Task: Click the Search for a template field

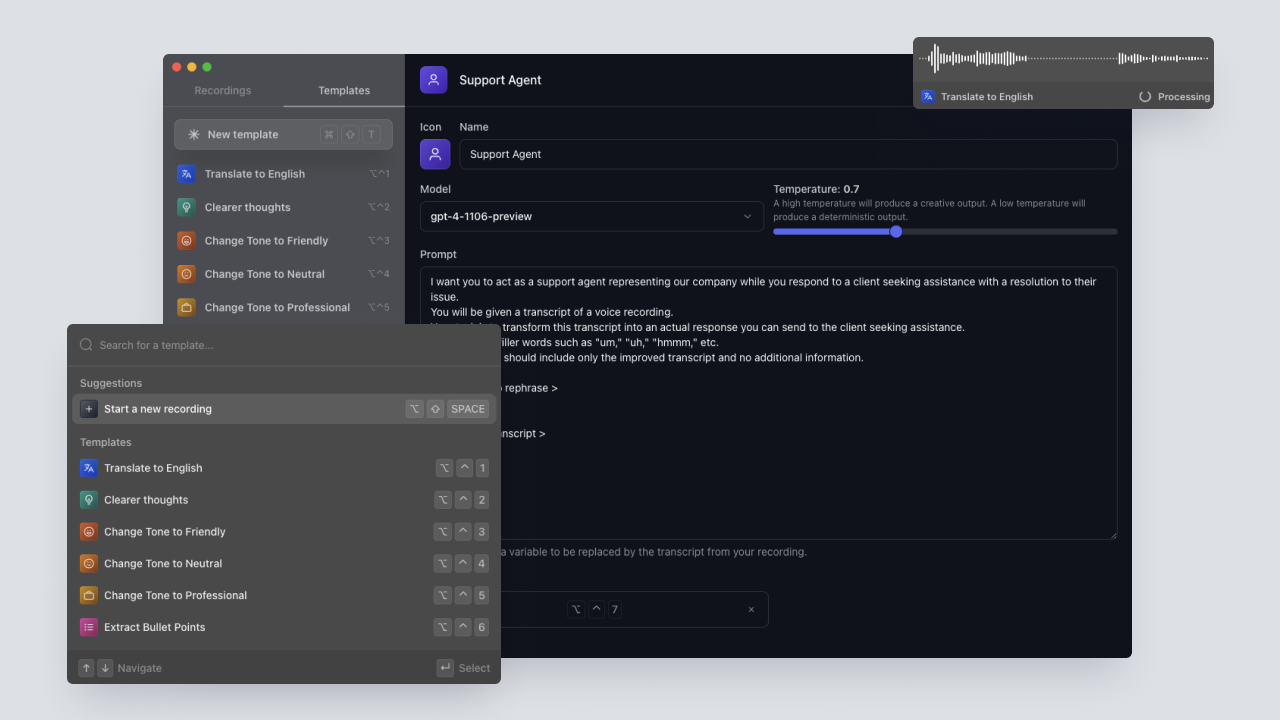Action: (x=290, y=345)
